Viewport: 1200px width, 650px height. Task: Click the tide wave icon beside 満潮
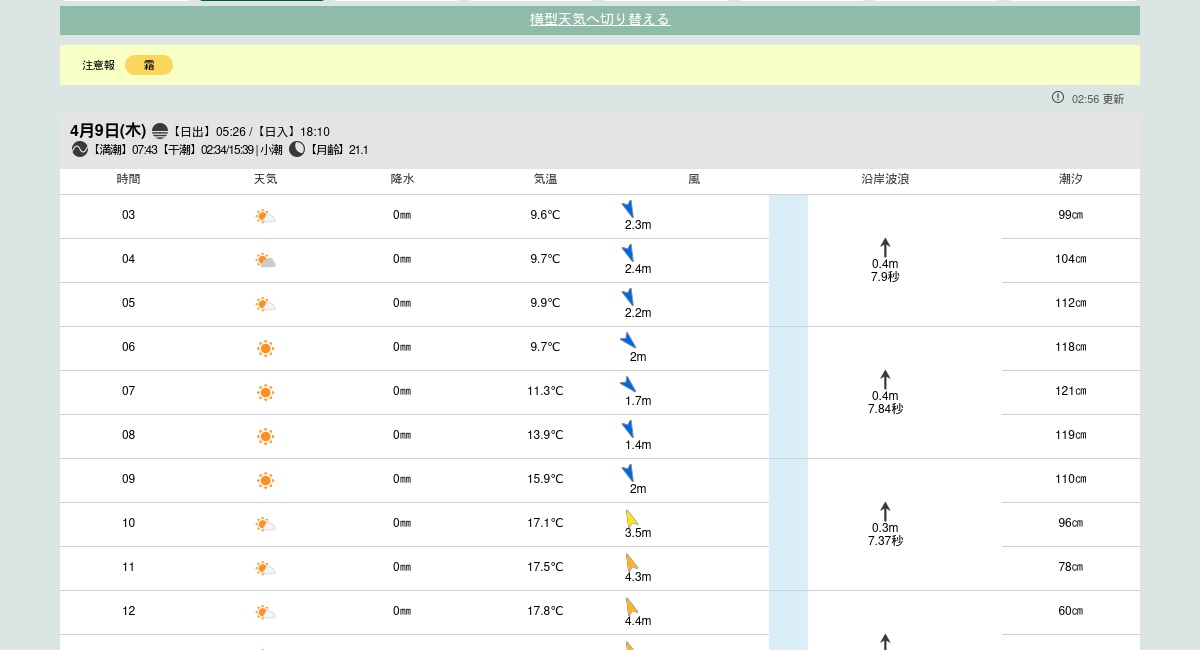coord(80,149)
